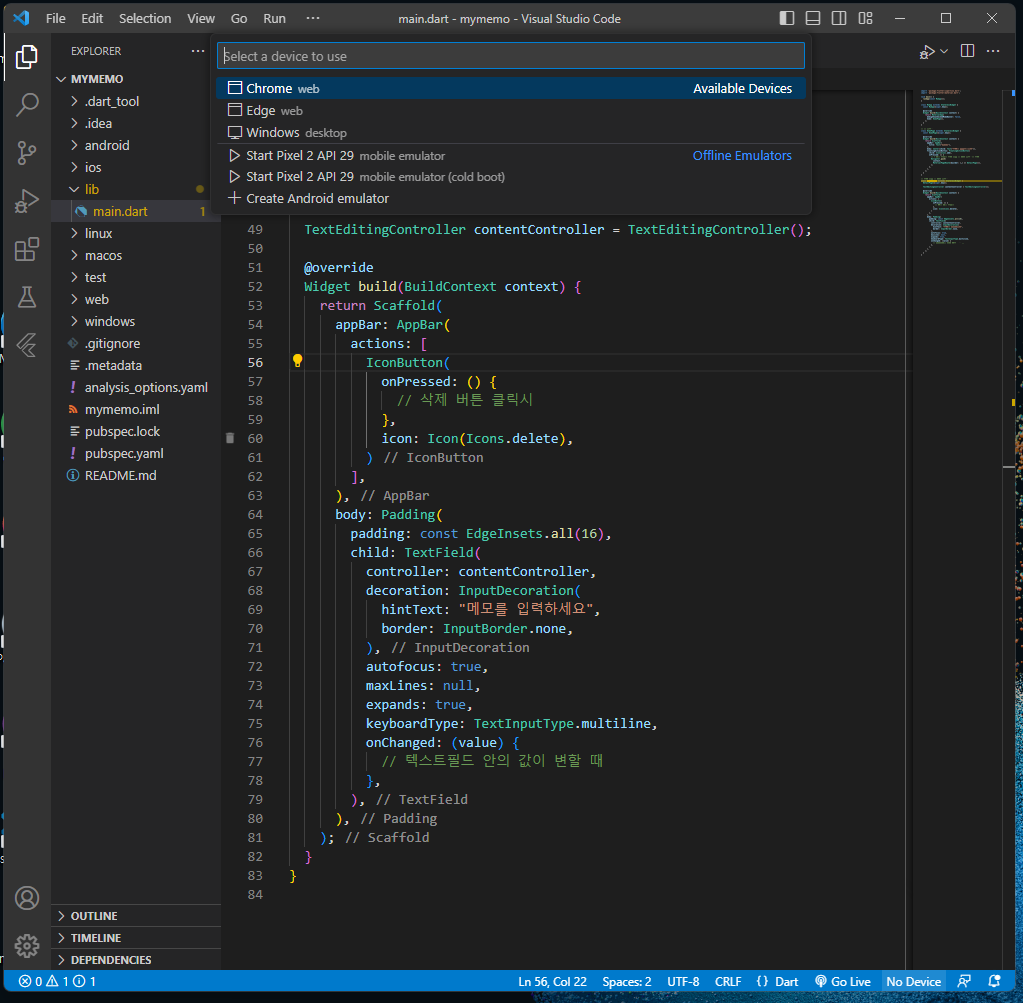Viewport: 1023px width, 1003px height.
Task: Open the Flutter sidebar icon
Action: (27, 345)
